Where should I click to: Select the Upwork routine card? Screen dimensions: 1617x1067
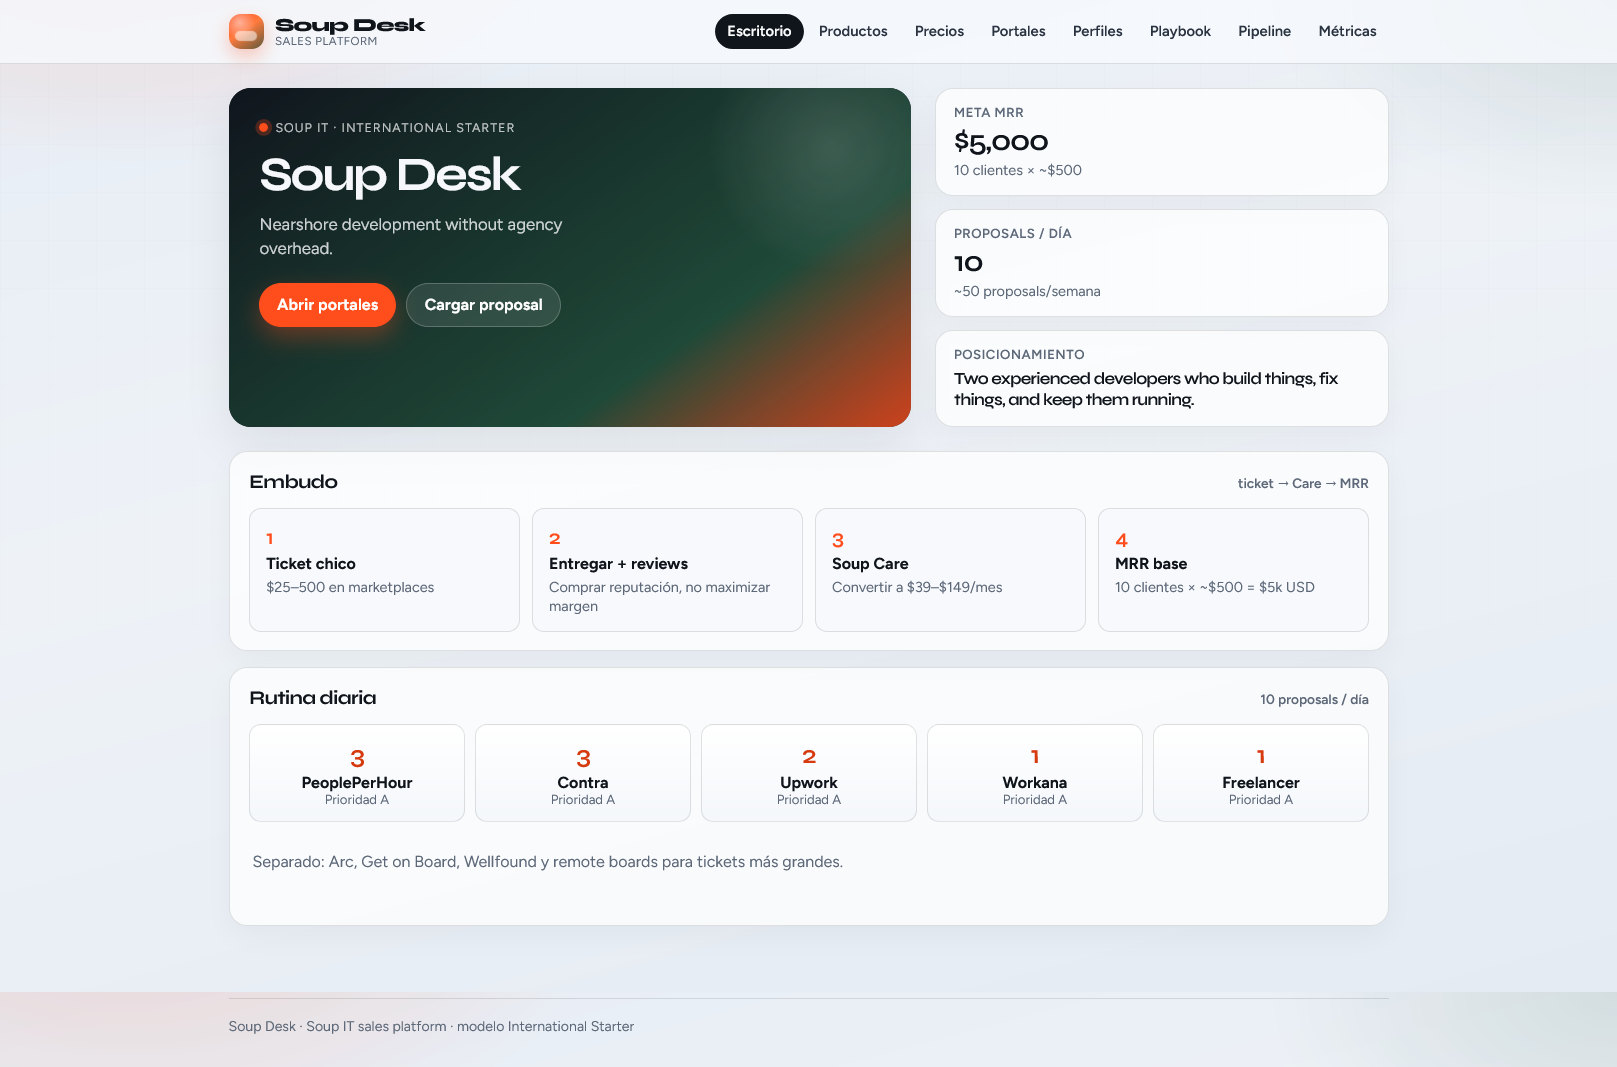point(809,773)
